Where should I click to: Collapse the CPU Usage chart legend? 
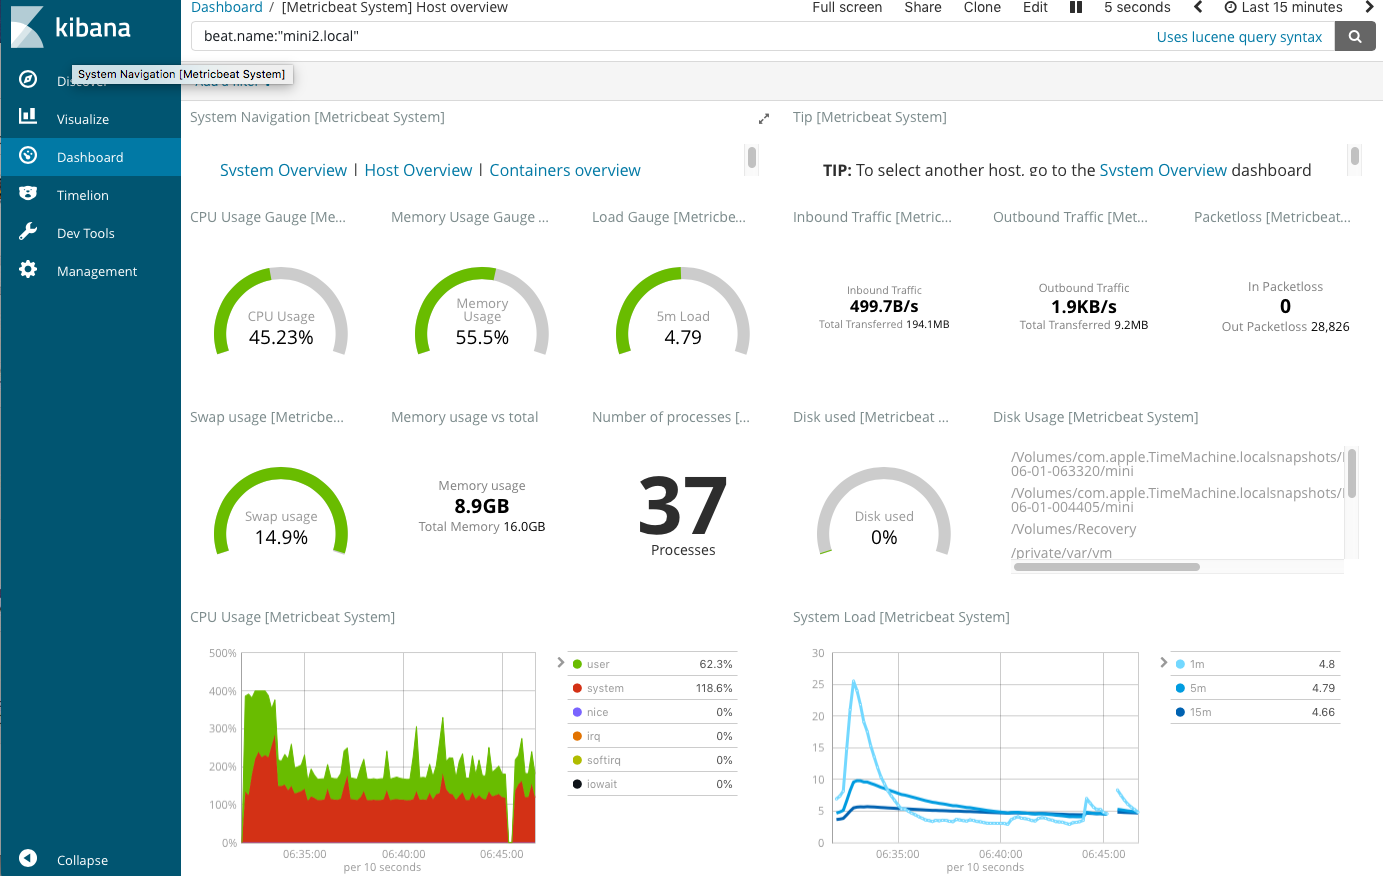click(560, 662)
